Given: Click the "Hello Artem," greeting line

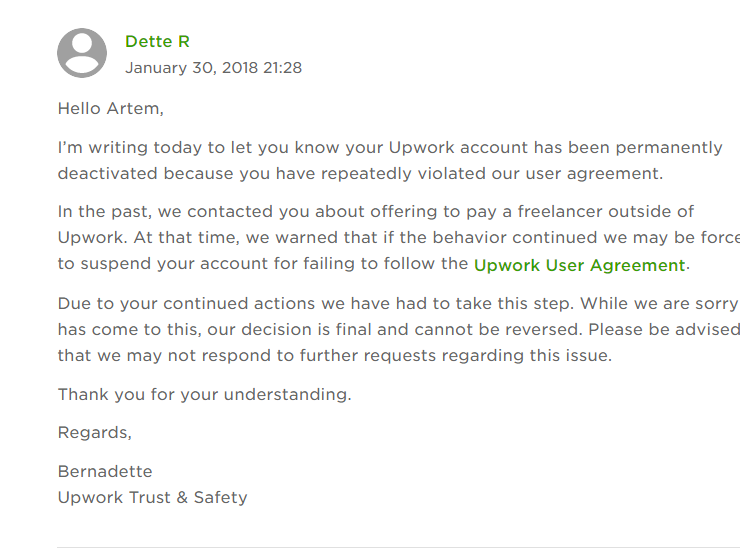Looking at the screenshot, I should pos(110,109).
